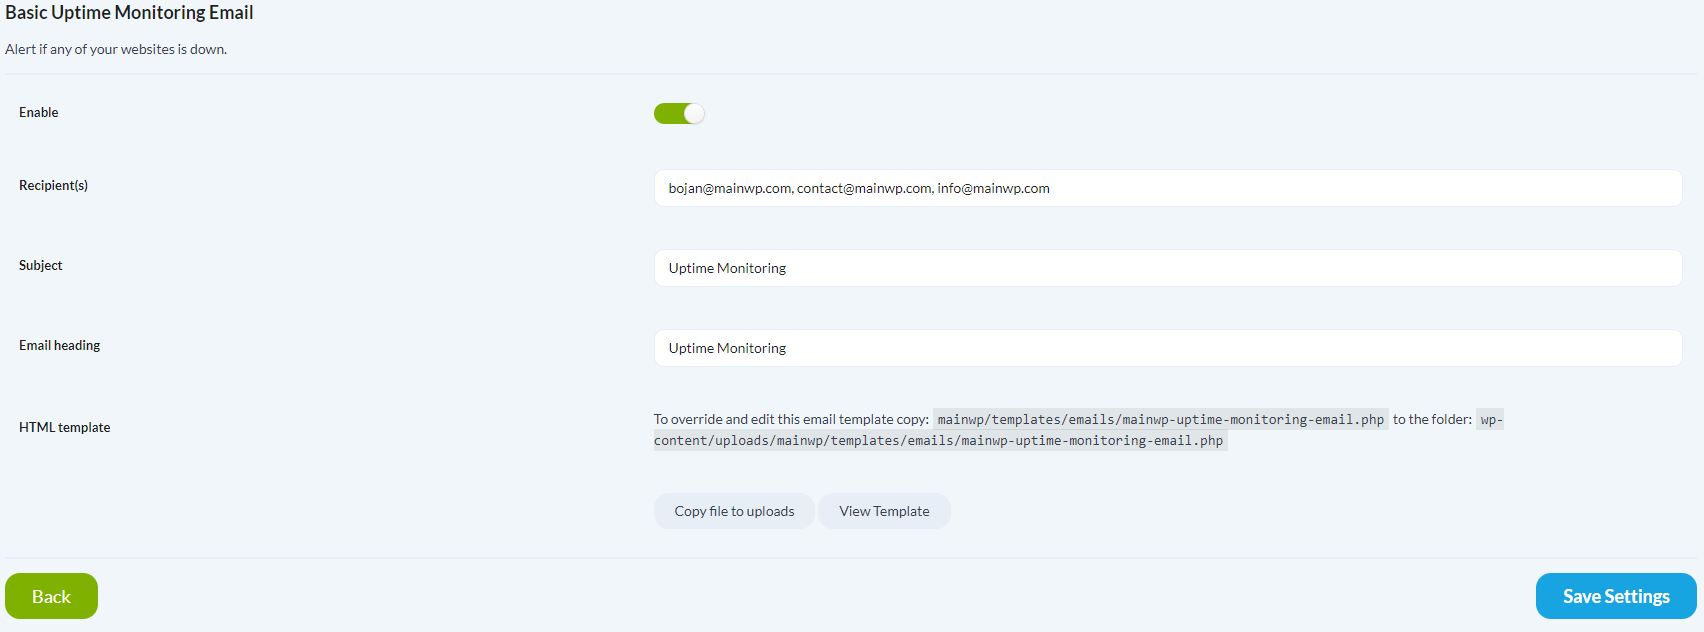Click the 'Alert if any of your websites is down' text
Screen dimensions: 1704x632
pyautogui.click(x=116, y=49)
